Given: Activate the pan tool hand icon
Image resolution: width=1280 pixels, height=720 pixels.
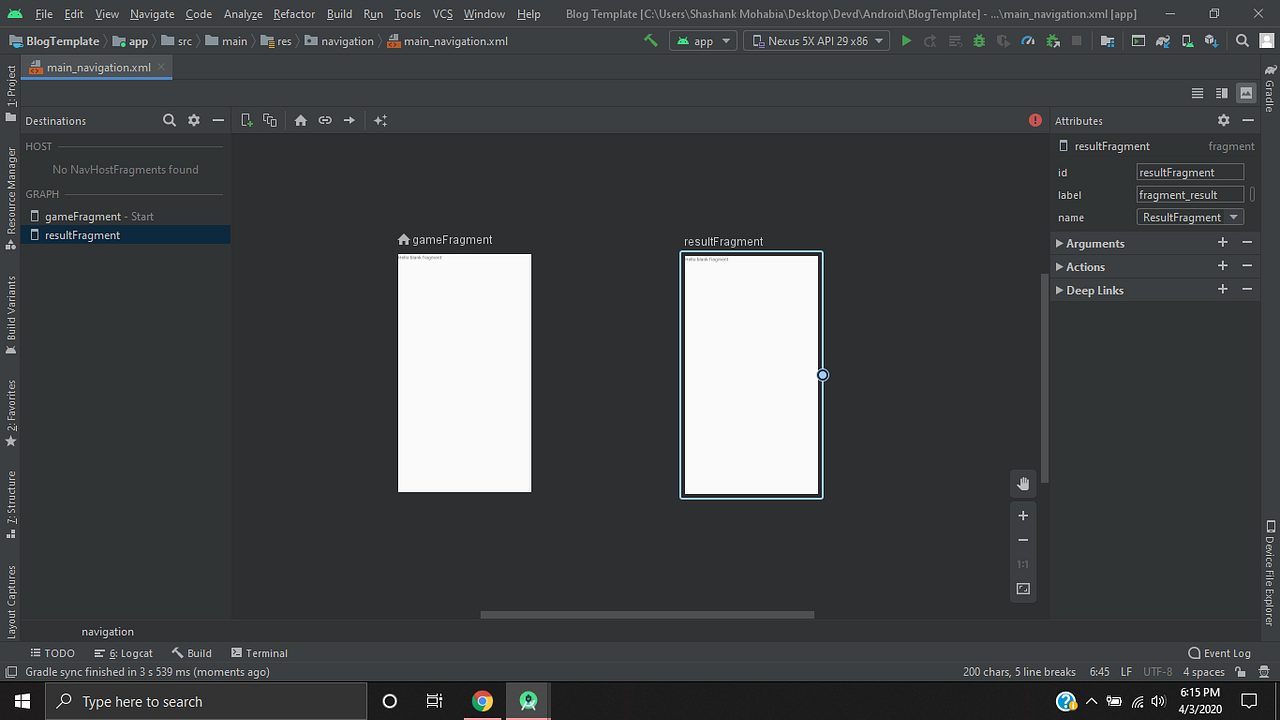Looking at the screenshot, I should [1022, 483].
